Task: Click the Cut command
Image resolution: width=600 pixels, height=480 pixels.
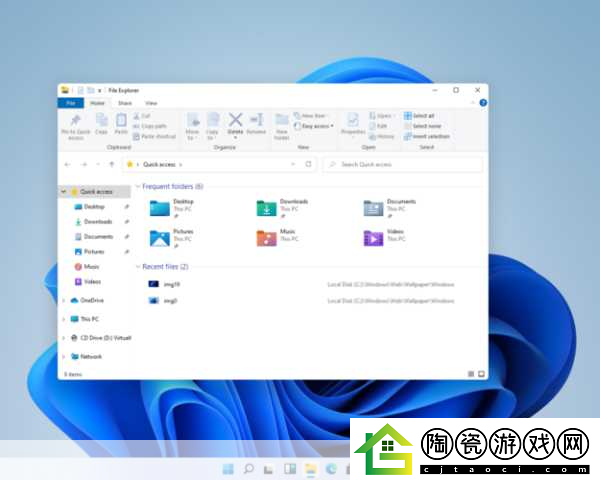Action: [142, 116]
